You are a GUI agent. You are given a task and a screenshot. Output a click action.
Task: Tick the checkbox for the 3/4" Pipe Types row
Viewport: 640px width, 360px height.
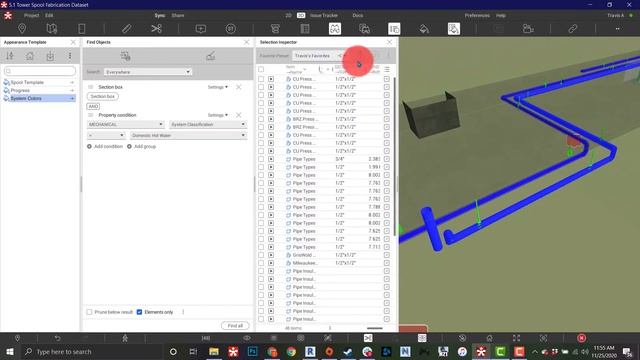261,159
